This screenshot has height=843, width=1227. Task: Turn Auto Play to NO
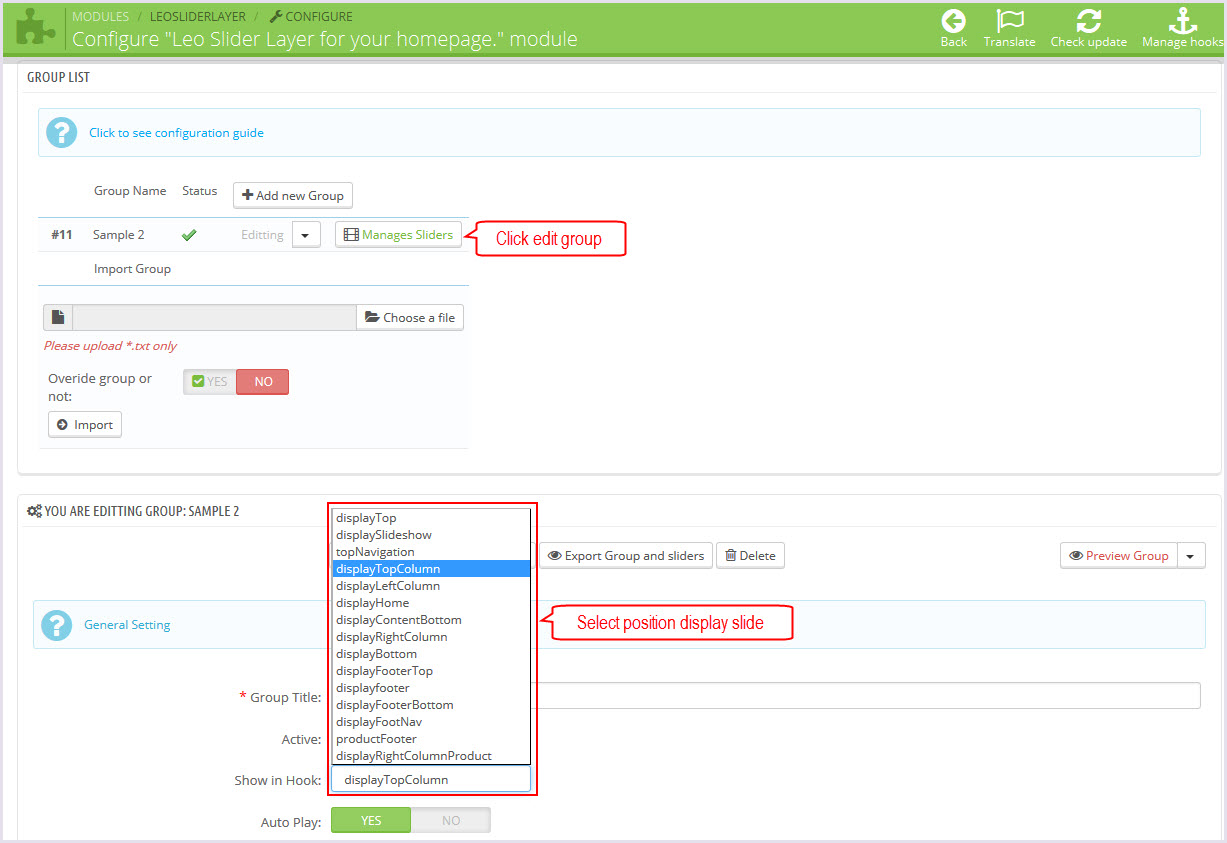pos(451,820)
